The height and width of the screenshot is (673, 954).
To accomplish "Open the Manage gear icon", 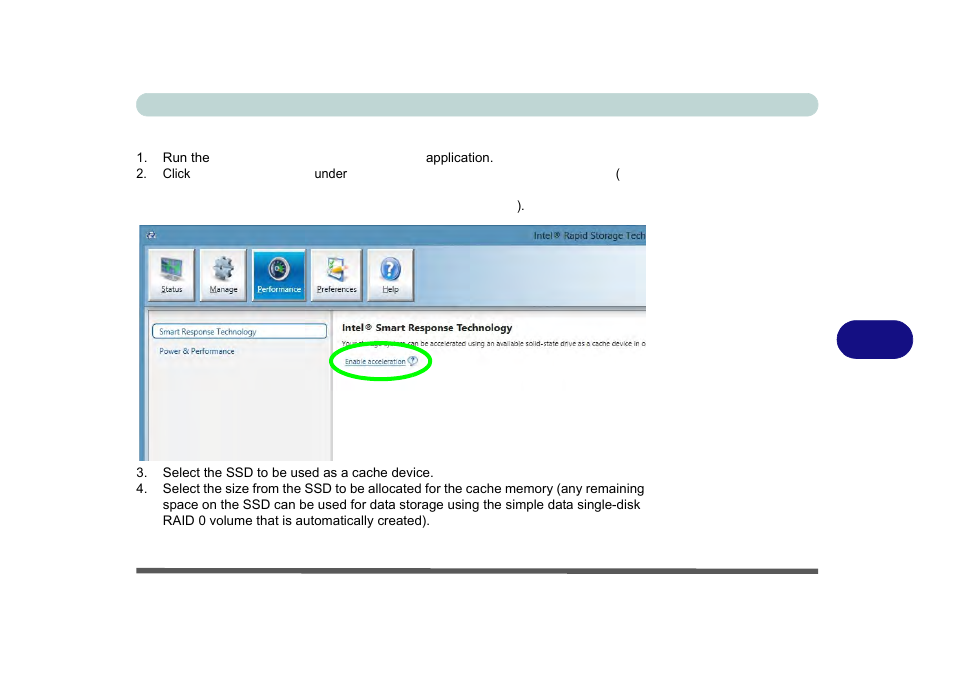I will pyautogui.click(x=223, y=275).
